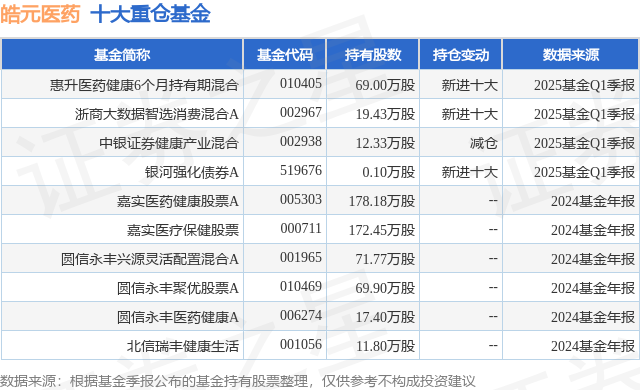This screenshot has height=390, width=640.
Task: Open fund 浙商大数据智选消费混合A
Action: click(x=157, y=114)
